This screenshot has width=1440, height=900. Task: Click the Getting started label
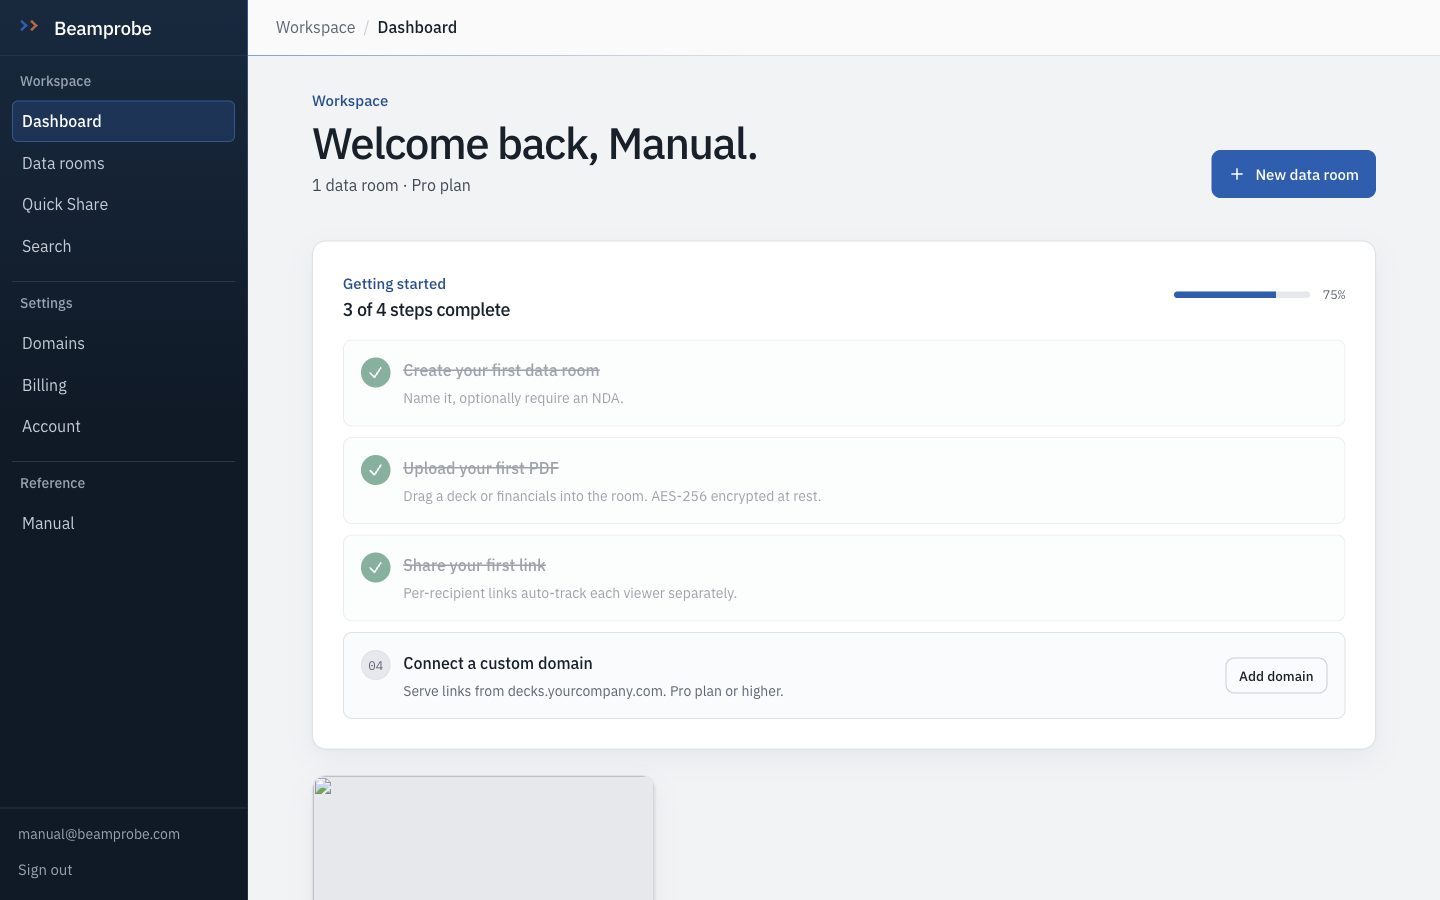pos(394,284)
